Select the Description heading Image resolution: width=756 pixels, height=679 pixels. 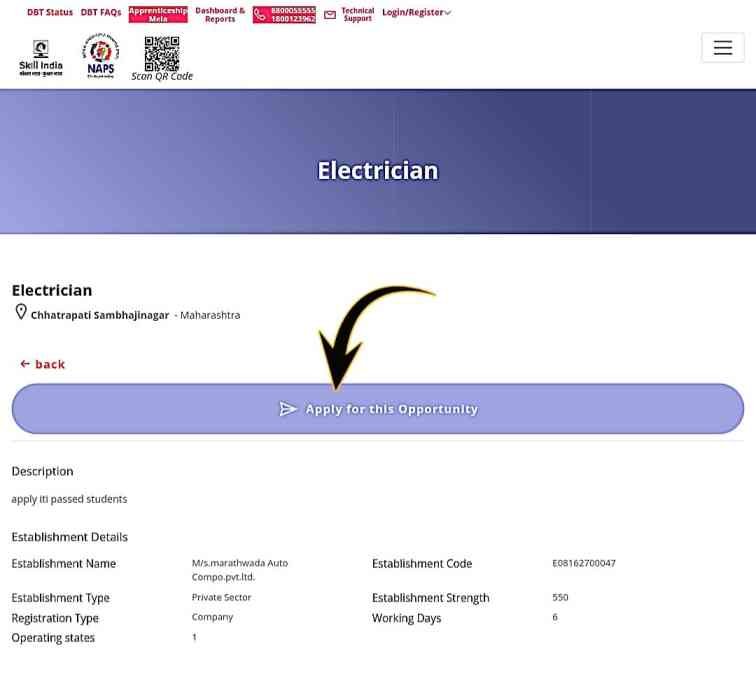pyautogui.click(x=42, y=471)
